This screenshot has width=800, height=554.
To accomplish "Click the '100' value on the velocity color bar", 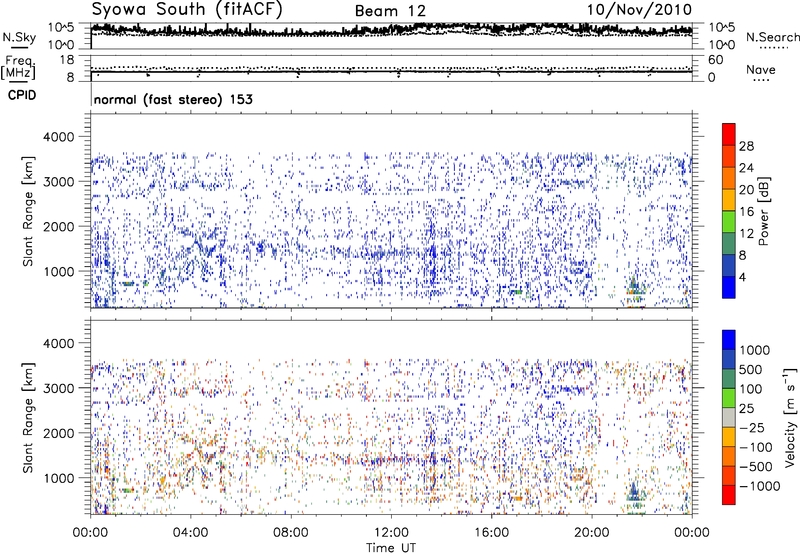I will coord(751,389).
